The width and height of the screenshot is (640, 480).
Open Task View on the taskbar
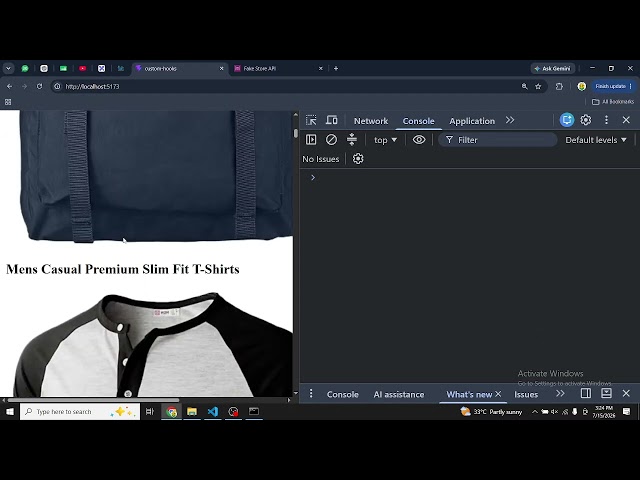150,412
